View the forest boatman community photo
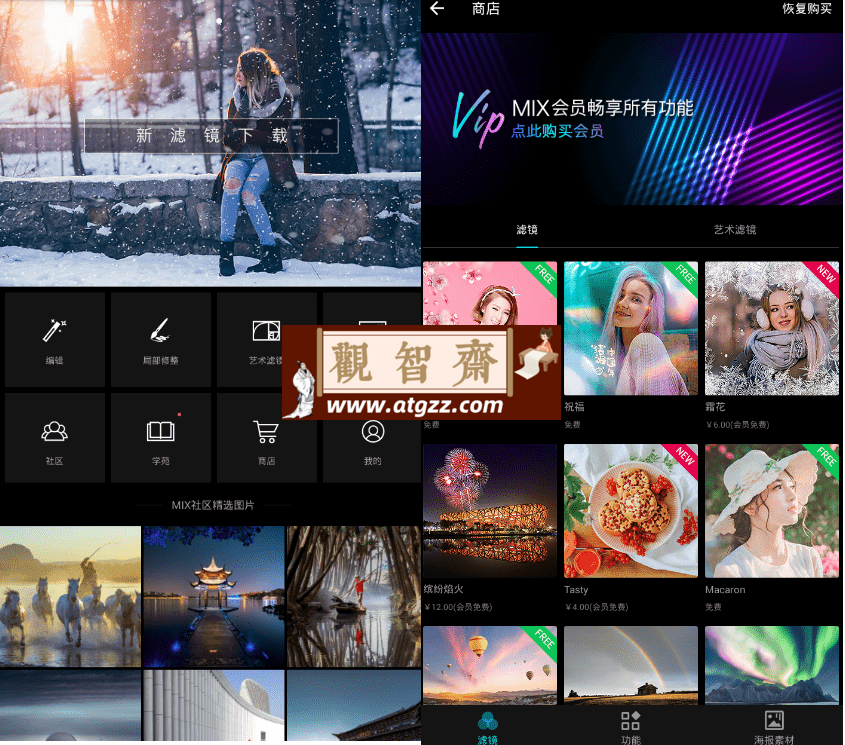Image resolution: width=845 pixels, height=745 pixels. click(x=354, y=596)
